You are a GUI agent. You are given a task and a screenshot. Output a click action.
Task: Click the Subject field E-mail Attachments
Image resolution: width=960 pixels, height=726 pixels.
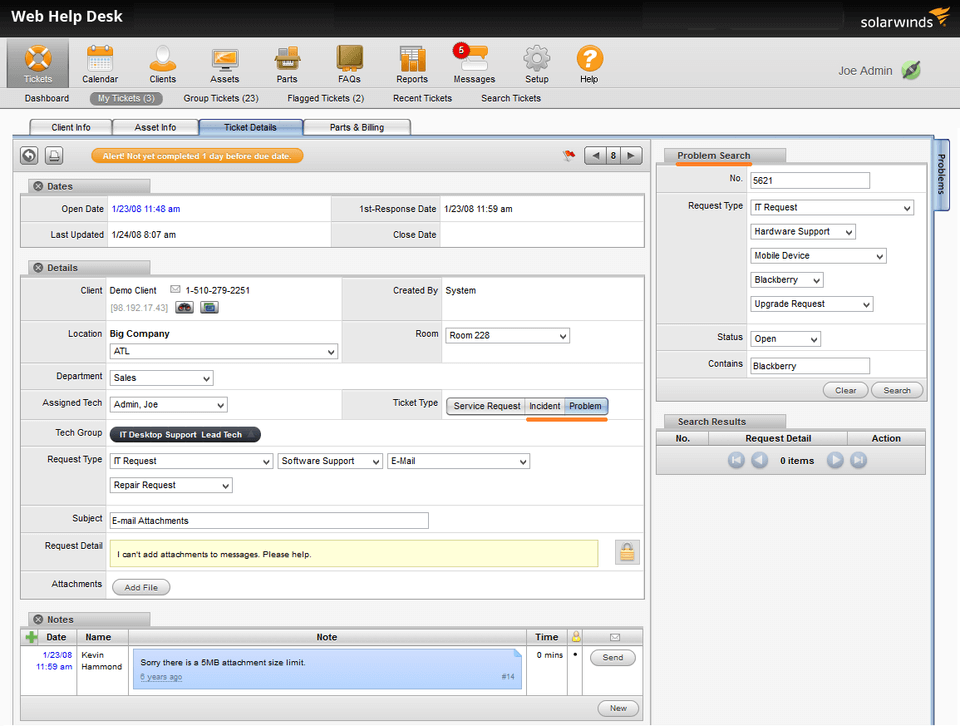pyautogui.click(x=269, y=521)
